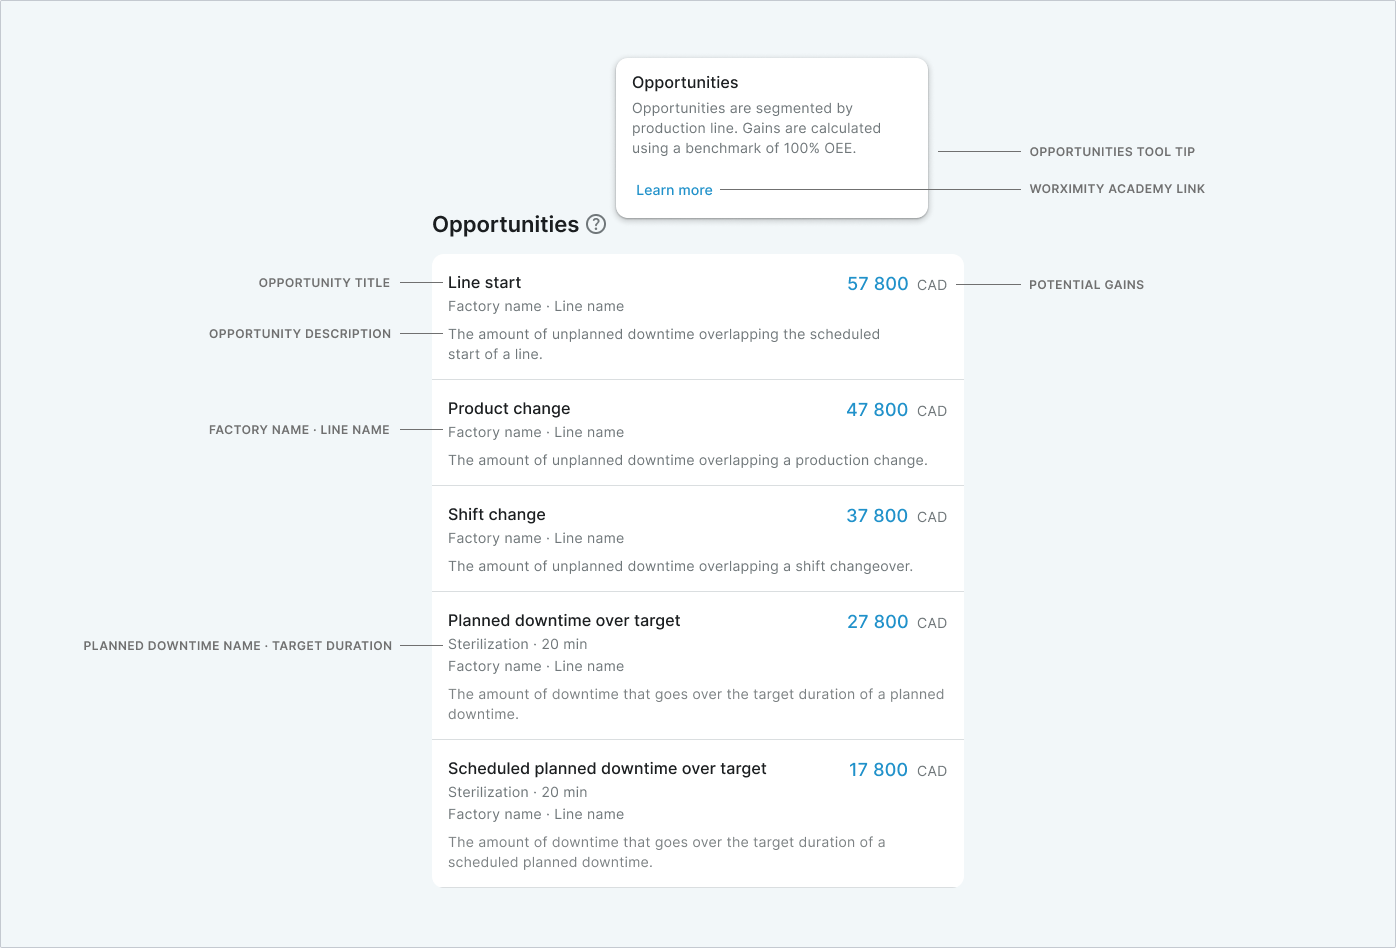1396x948 pixels.
Task: Click the WORXIMITY ACADEMY LINK annotation label
Action: click(1117, 189)
